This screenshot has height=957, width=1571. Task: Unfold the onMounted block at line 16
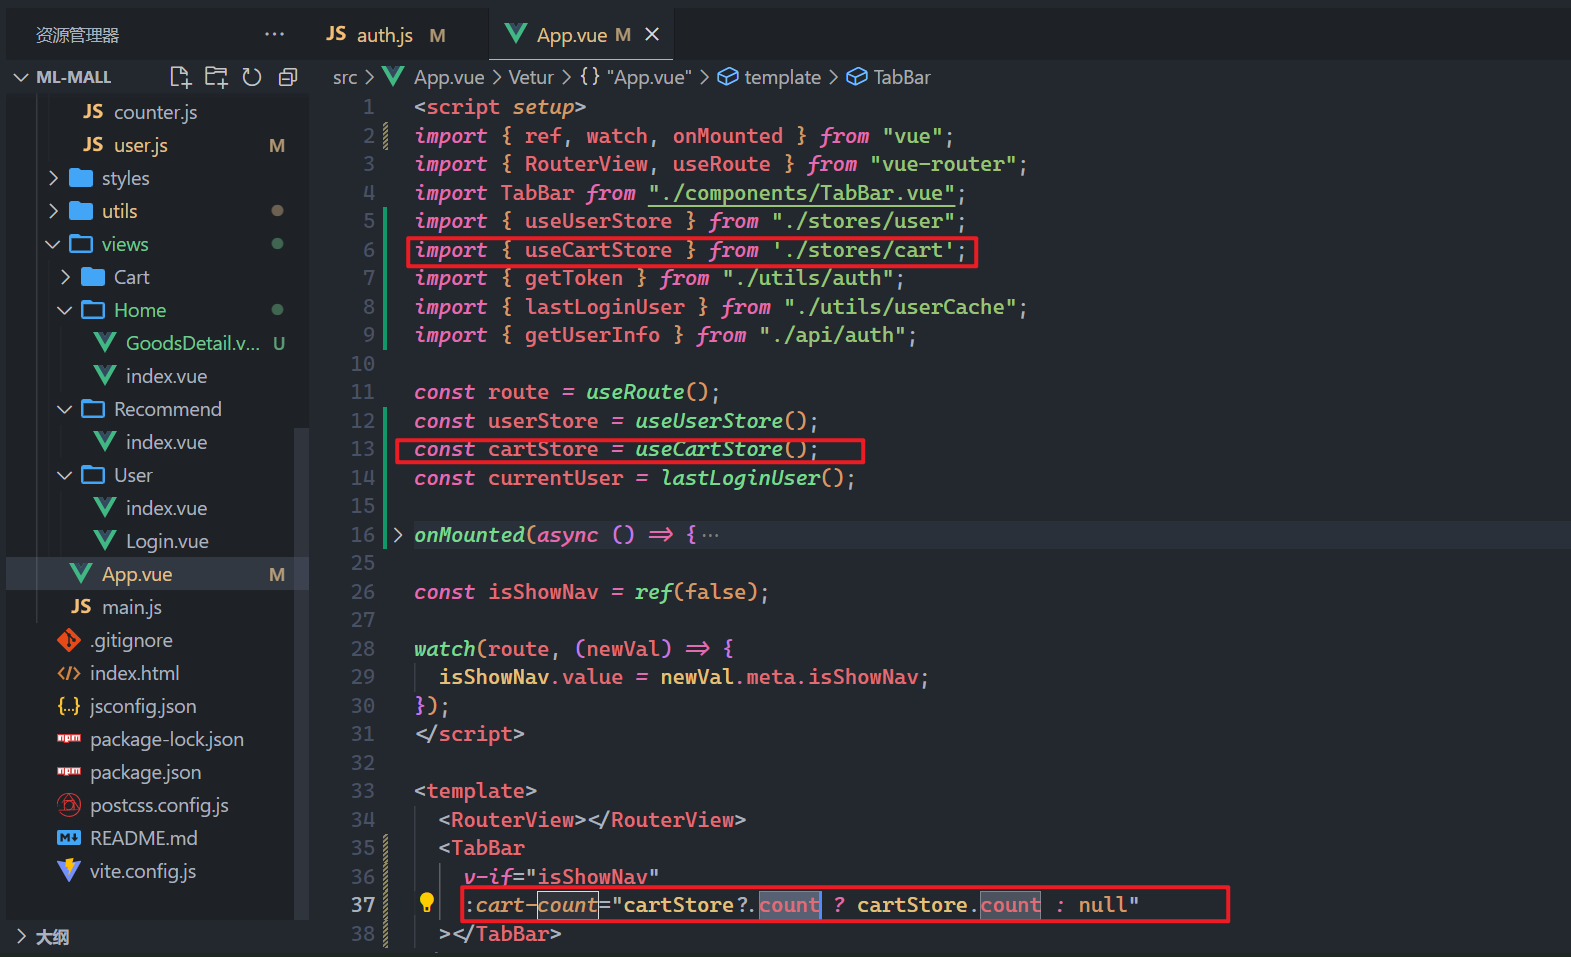(x=398, y=535)
